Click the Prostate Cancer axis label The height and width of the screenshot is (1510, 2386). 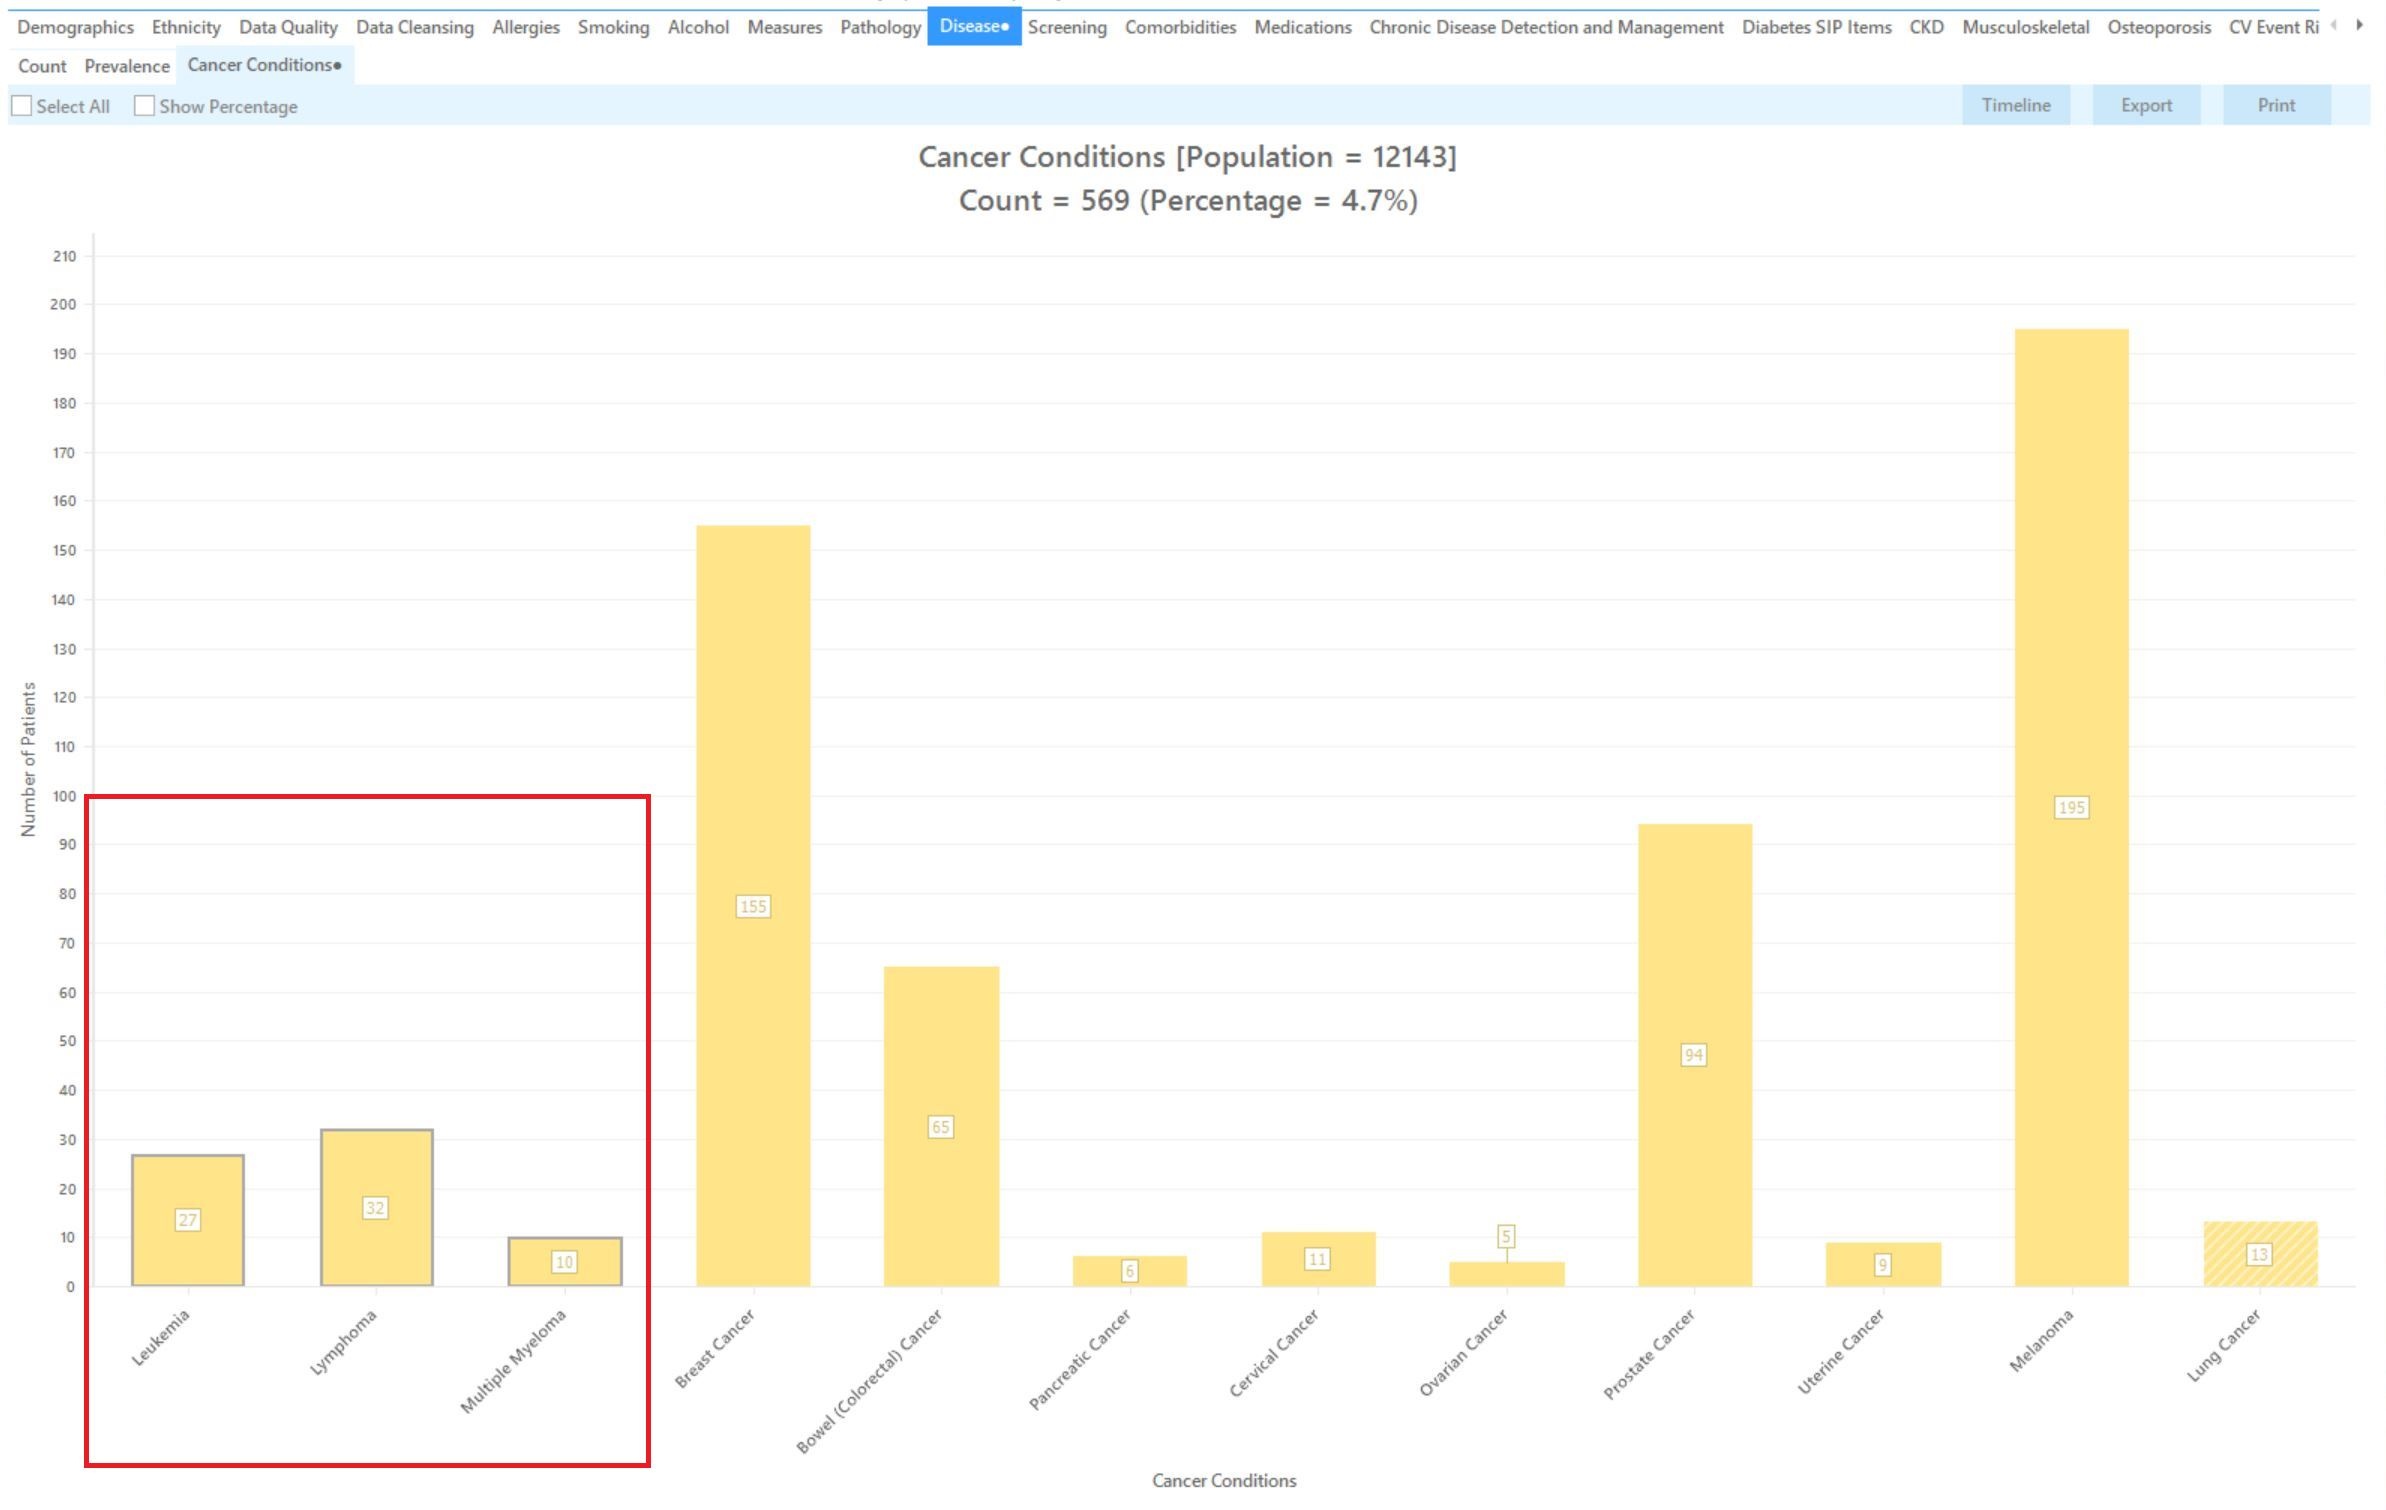(x=1649, y=1354)
